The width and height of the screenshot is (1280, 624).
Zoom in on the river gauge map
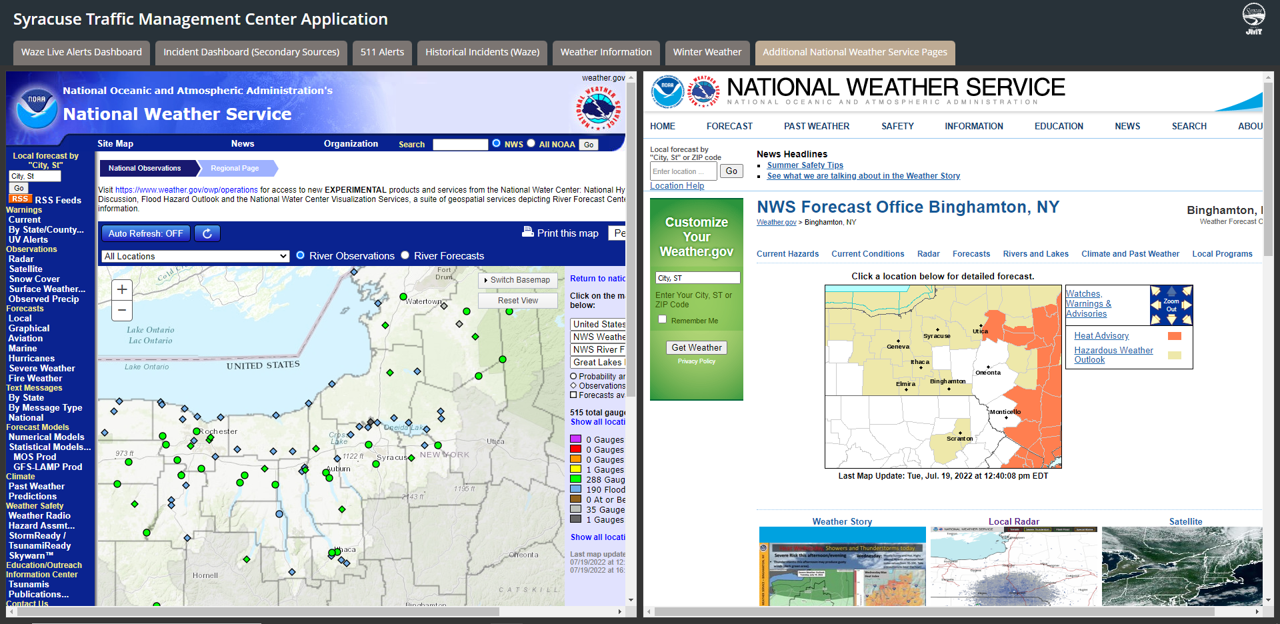(122, 289)
